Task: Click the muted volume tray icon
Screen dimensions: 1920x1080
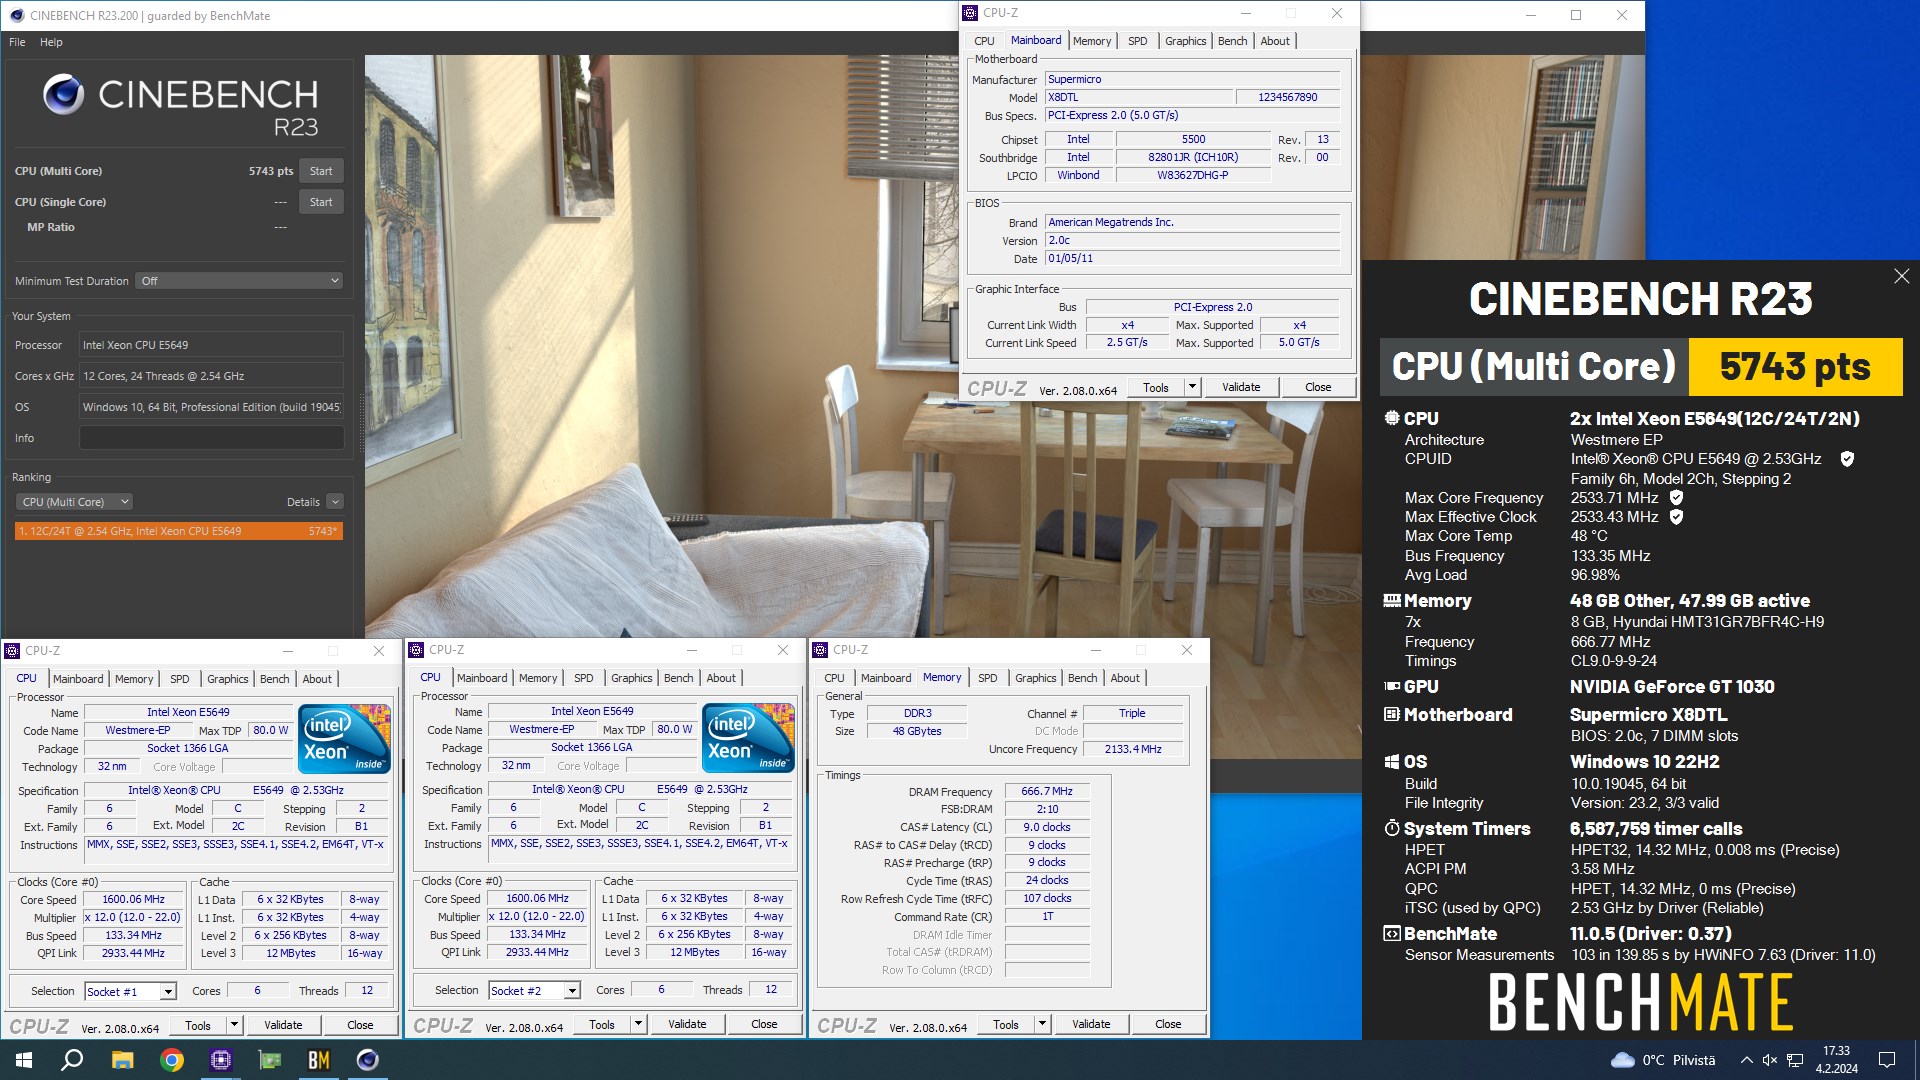Action: [x=1770, y=1060]
